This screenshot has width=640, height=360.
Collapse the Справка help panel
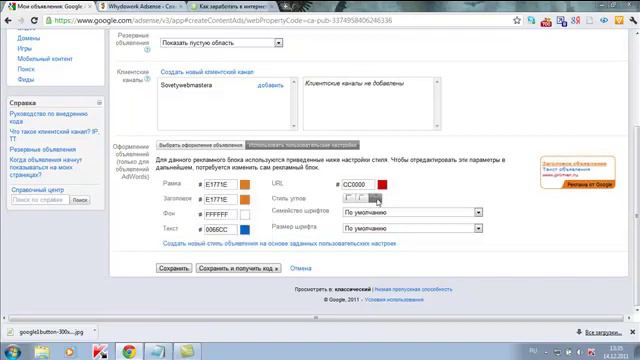99,103
